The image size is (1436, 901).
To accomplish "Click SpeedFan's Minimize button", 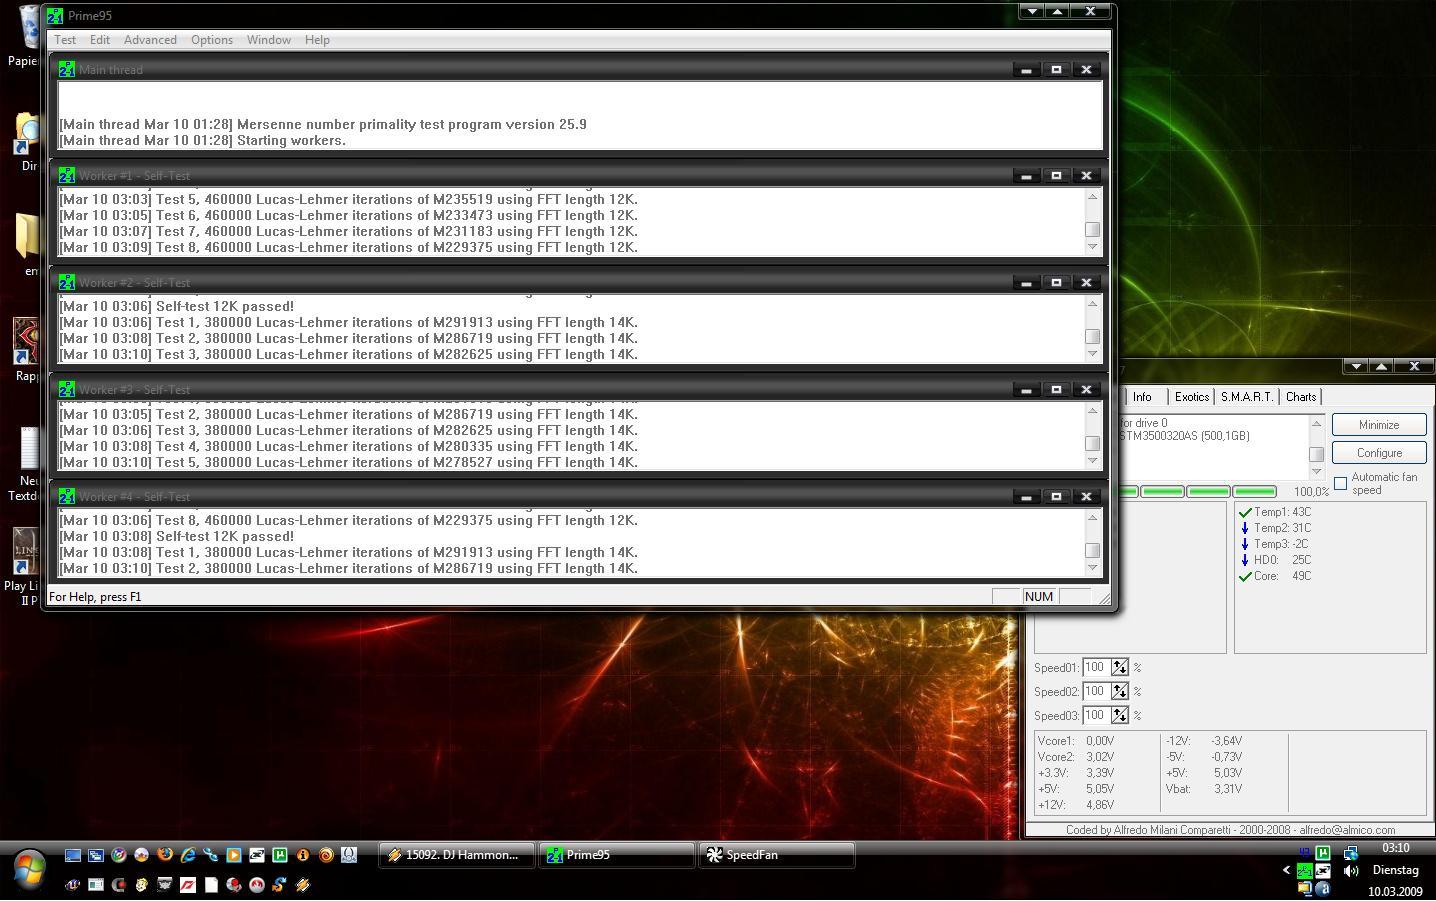I will click(1378, 425).
